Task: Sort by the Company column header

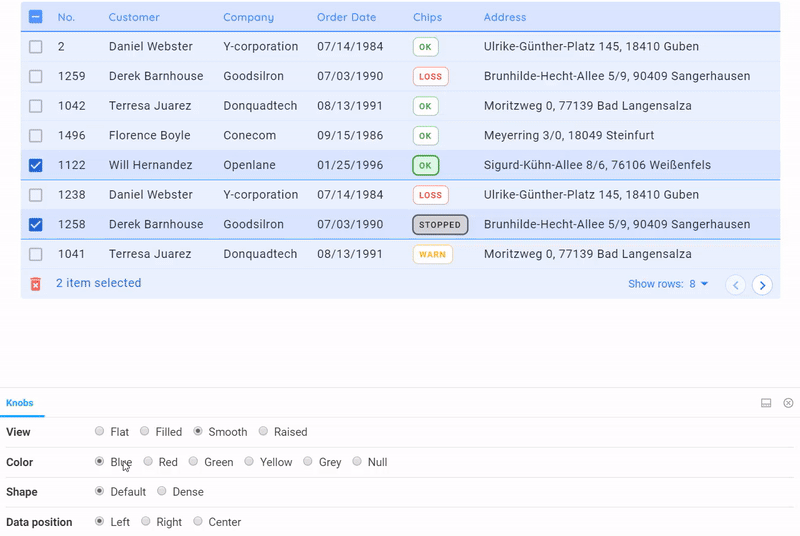Action: pyautogui.click(x=248, y=17)
